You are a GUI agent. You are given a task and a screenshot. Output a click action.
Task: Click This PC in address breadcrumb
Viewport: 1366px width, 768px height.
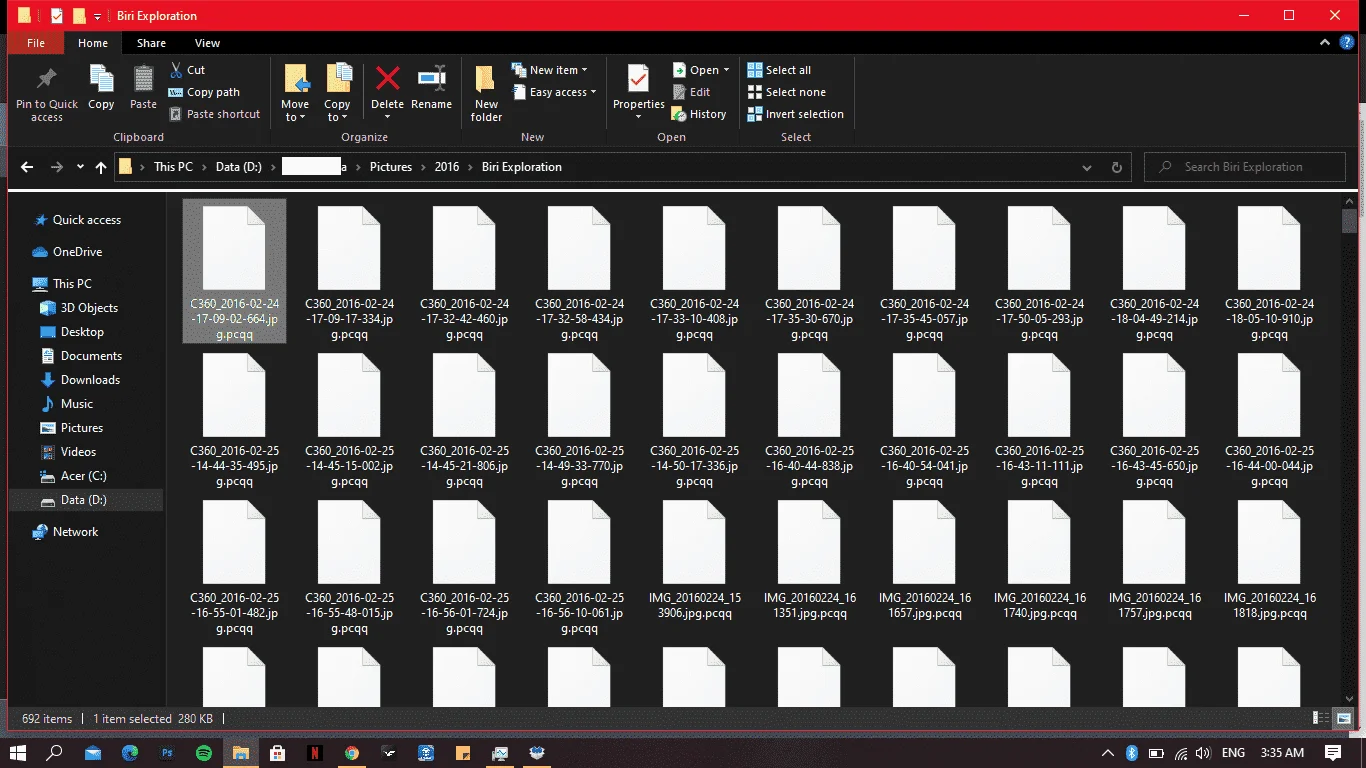173,167
